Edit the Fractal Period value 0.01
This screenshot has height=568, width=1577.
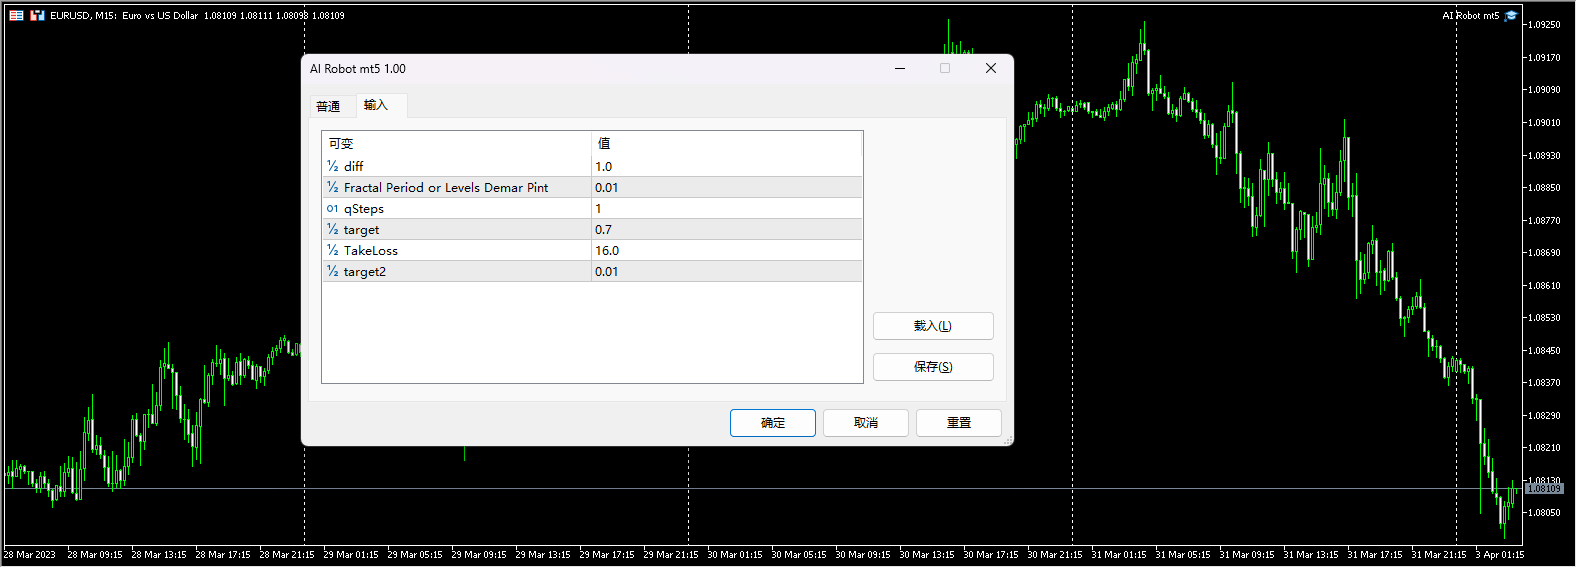pos(727,187)
